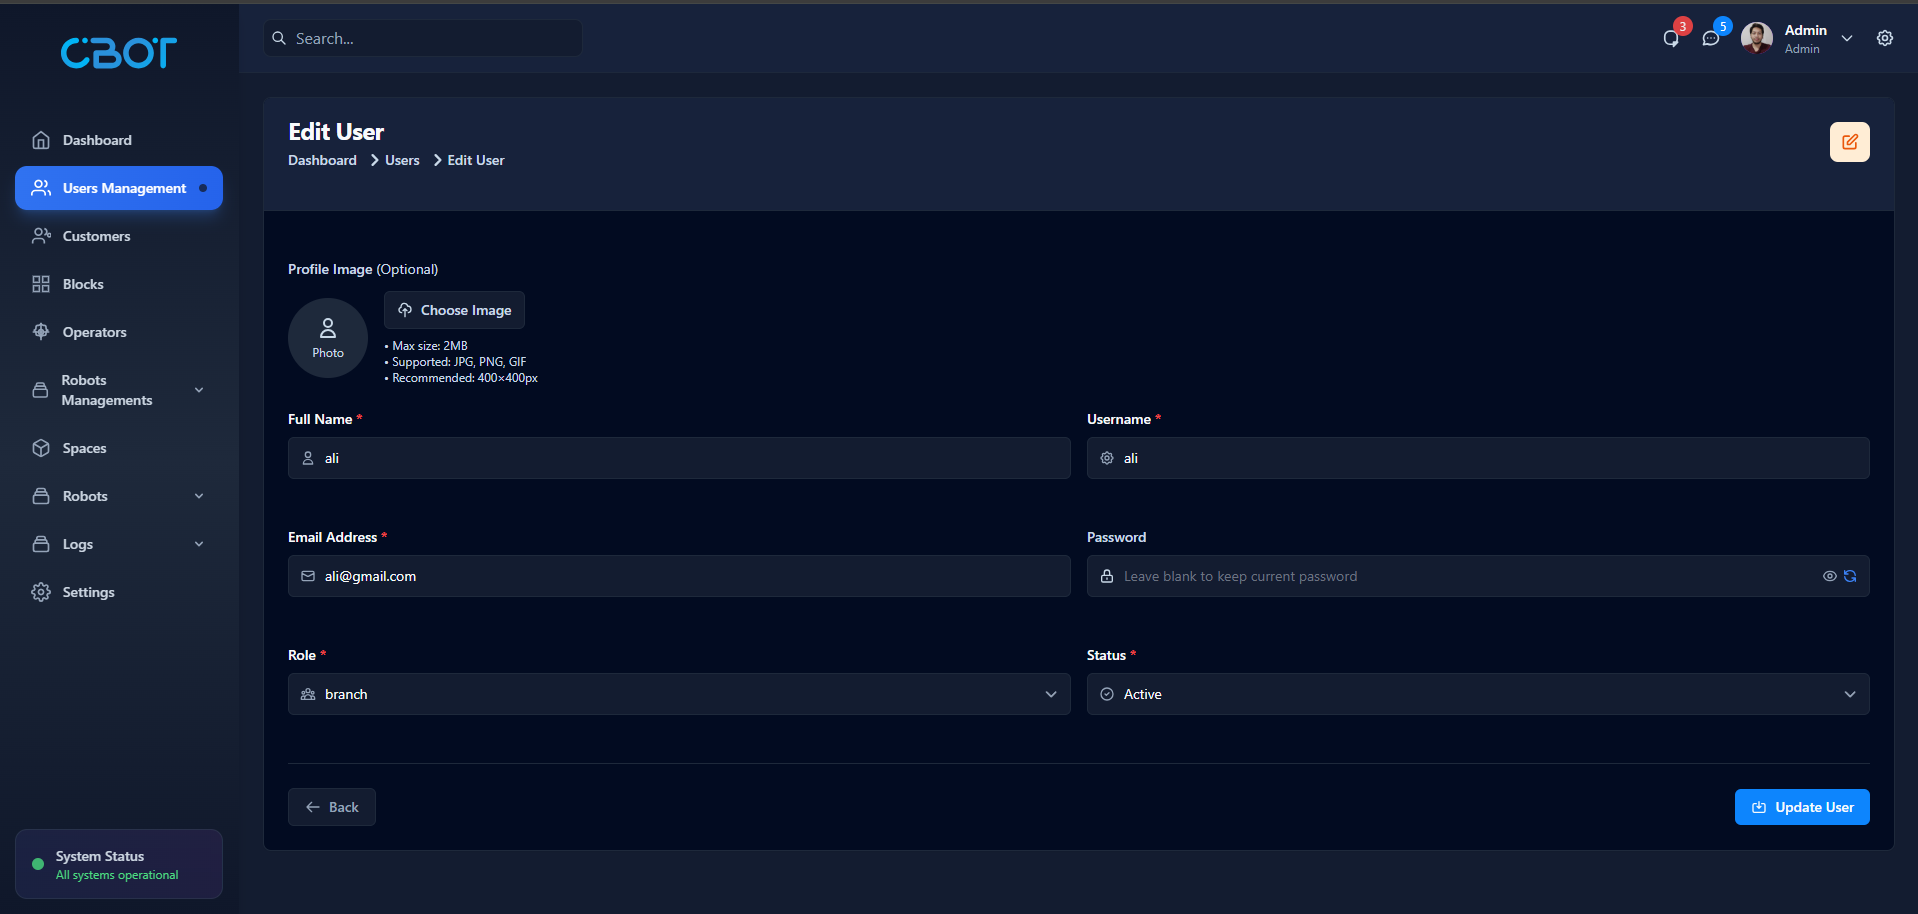Open the Role dropdown showing branch

point(678,693)
